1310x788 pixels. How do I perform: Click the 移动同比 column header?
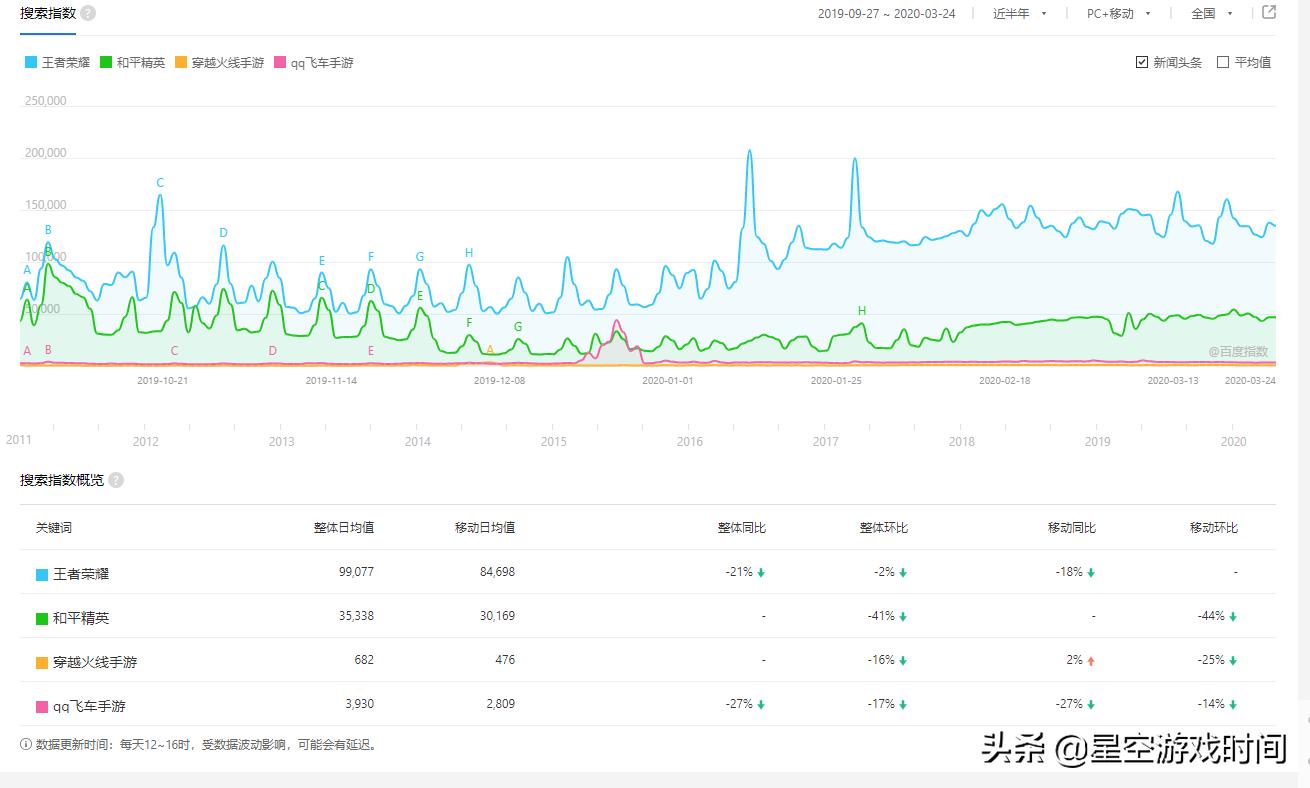point(1072,527)
